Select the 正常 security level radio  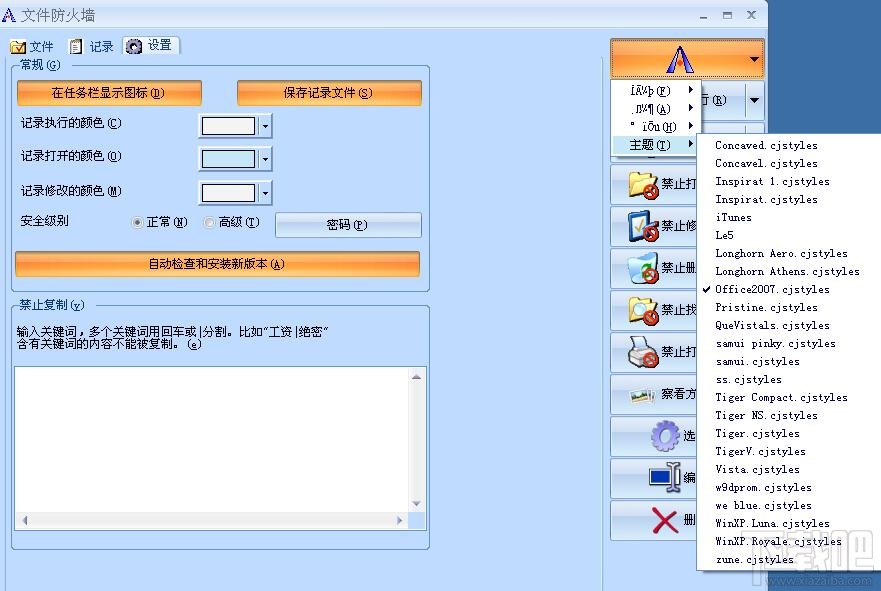[137, 223]
